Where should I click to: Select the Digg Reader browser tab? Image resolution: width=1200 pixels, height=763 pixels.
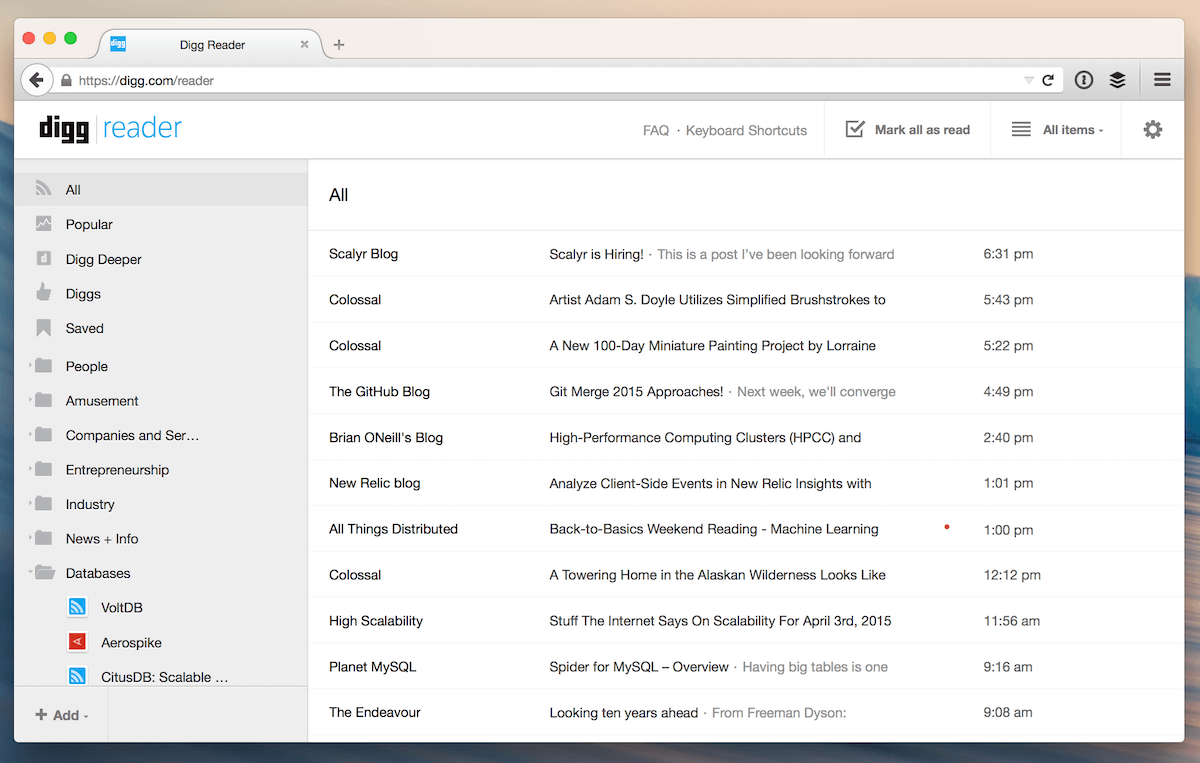pos(211,44)
